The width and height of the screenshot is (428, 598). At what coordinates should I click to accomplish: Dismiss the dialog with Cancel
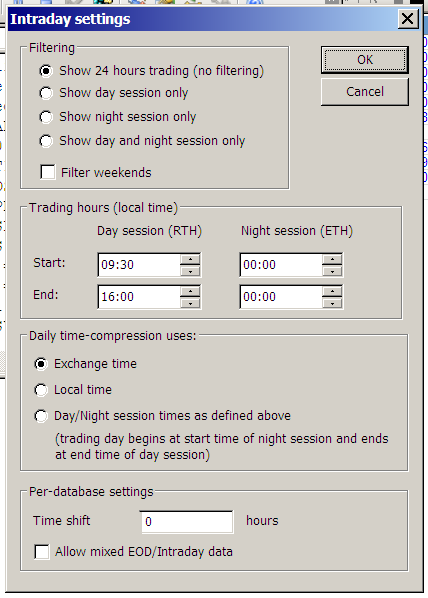pos(365,92)
